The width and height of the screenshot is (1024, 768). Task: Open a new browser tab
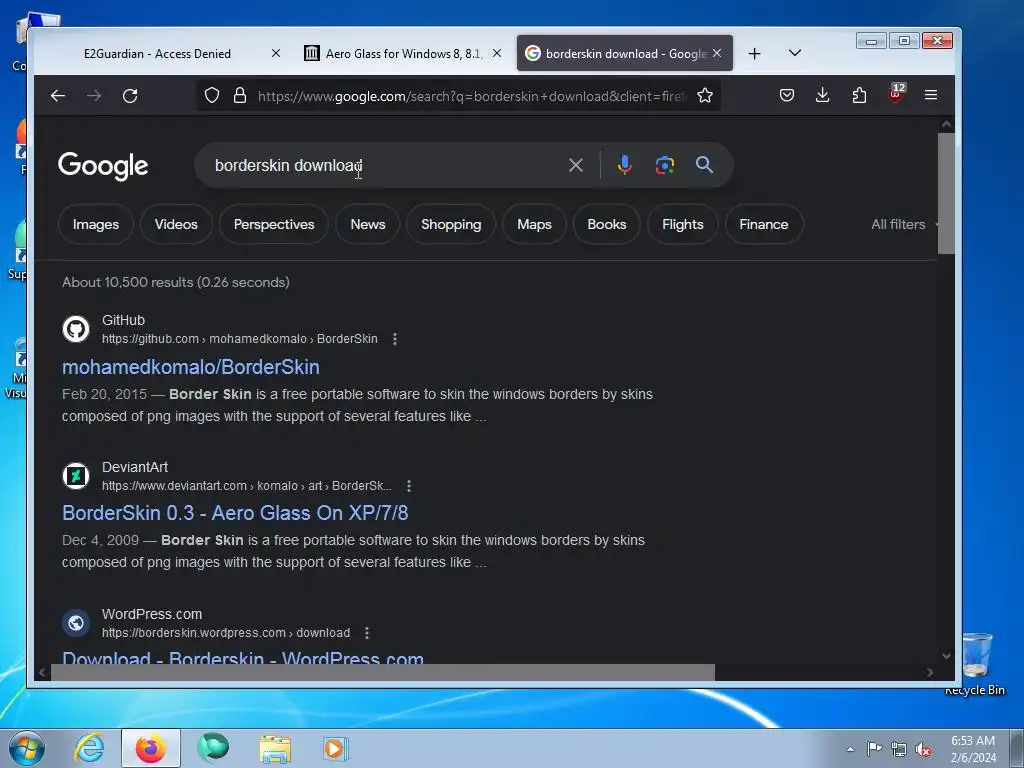[754, 54]
